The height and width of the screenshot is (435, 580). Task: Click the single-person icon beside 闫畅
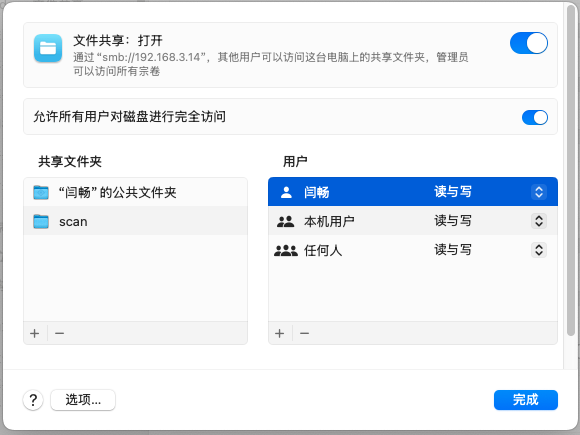point(286,192)
